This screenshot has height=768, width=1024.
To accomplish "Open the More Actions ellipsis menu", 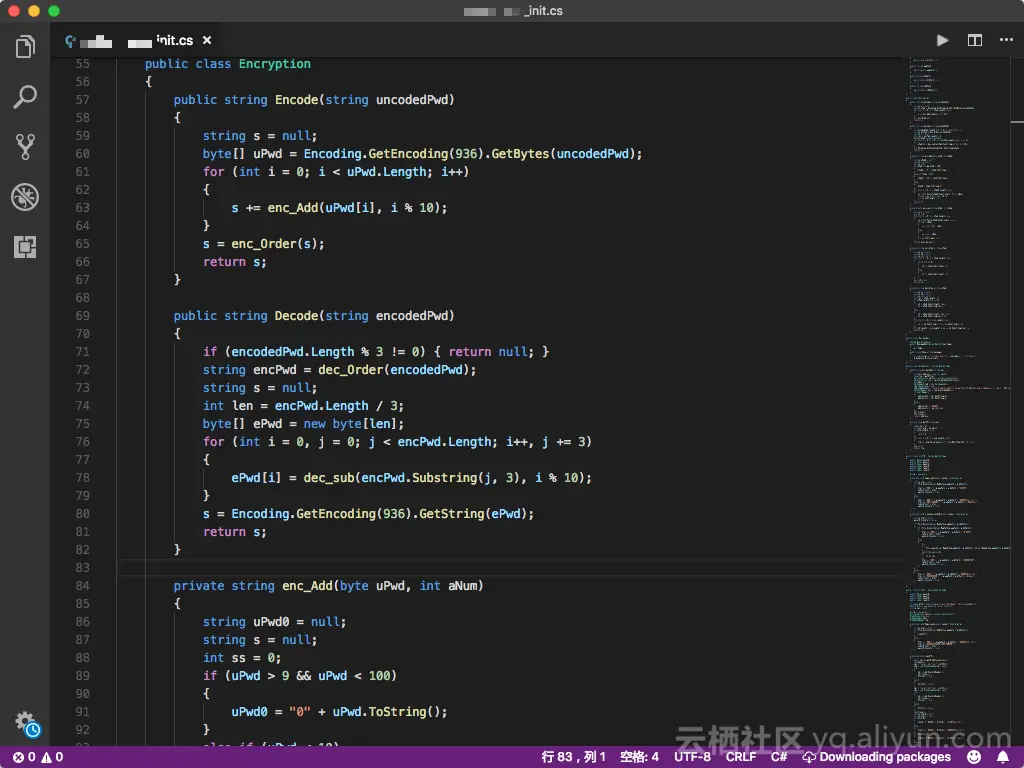I will tap(1005, 40).
